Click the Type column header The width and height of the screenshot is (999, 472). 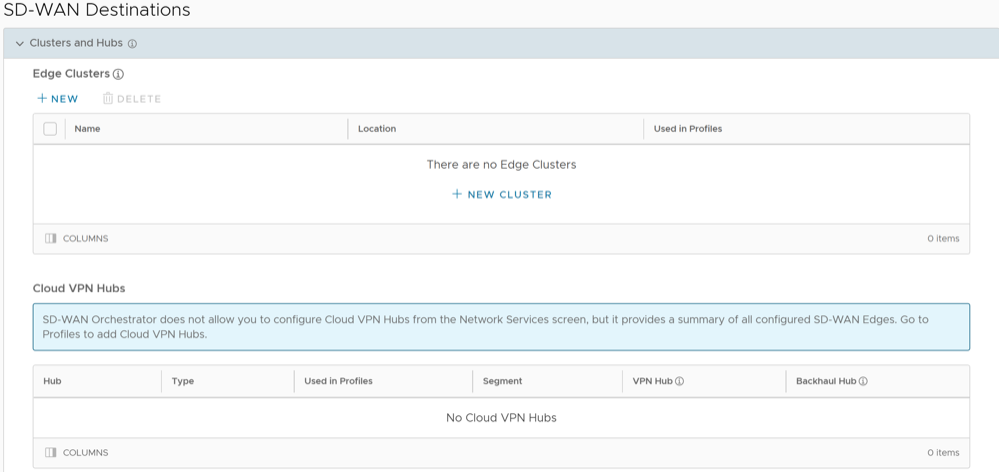click(x=183, y=381)
